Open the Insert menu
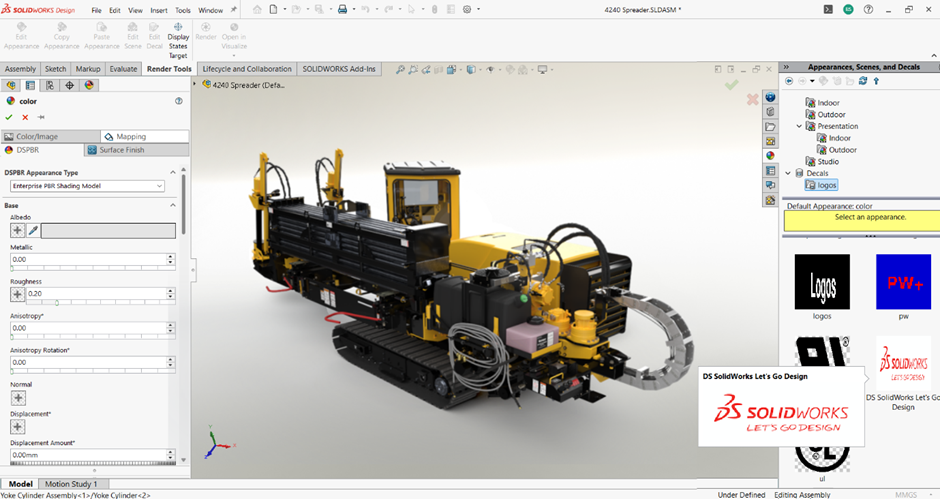940x499 pixels. coord(158,10)
